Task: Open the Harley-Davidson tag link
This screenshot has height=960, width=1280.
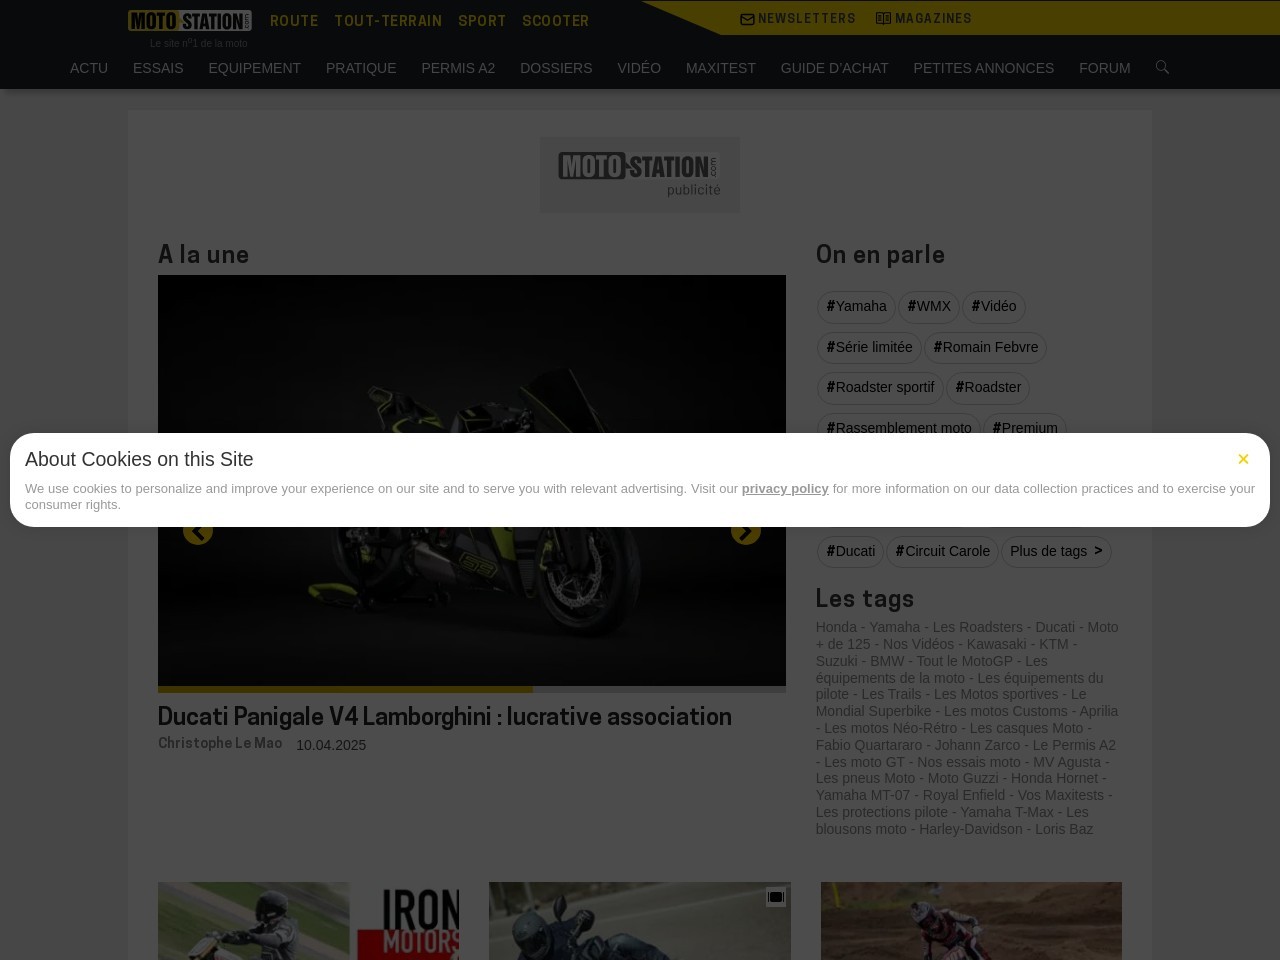Action: pyautogui.click(x=971, y=829)
